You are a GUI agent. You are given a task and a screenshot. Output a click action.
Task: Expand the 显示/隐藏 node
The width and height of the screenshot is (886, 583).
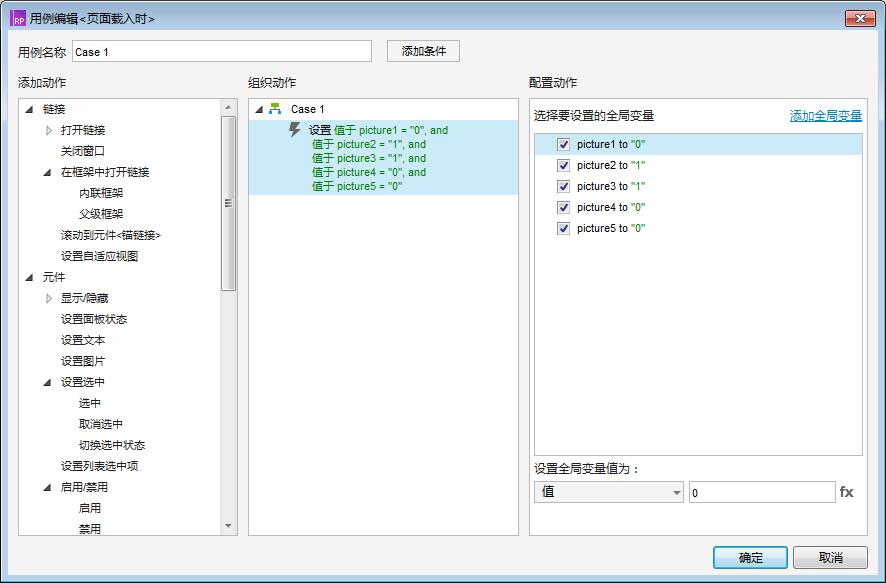tap(49, 298)
